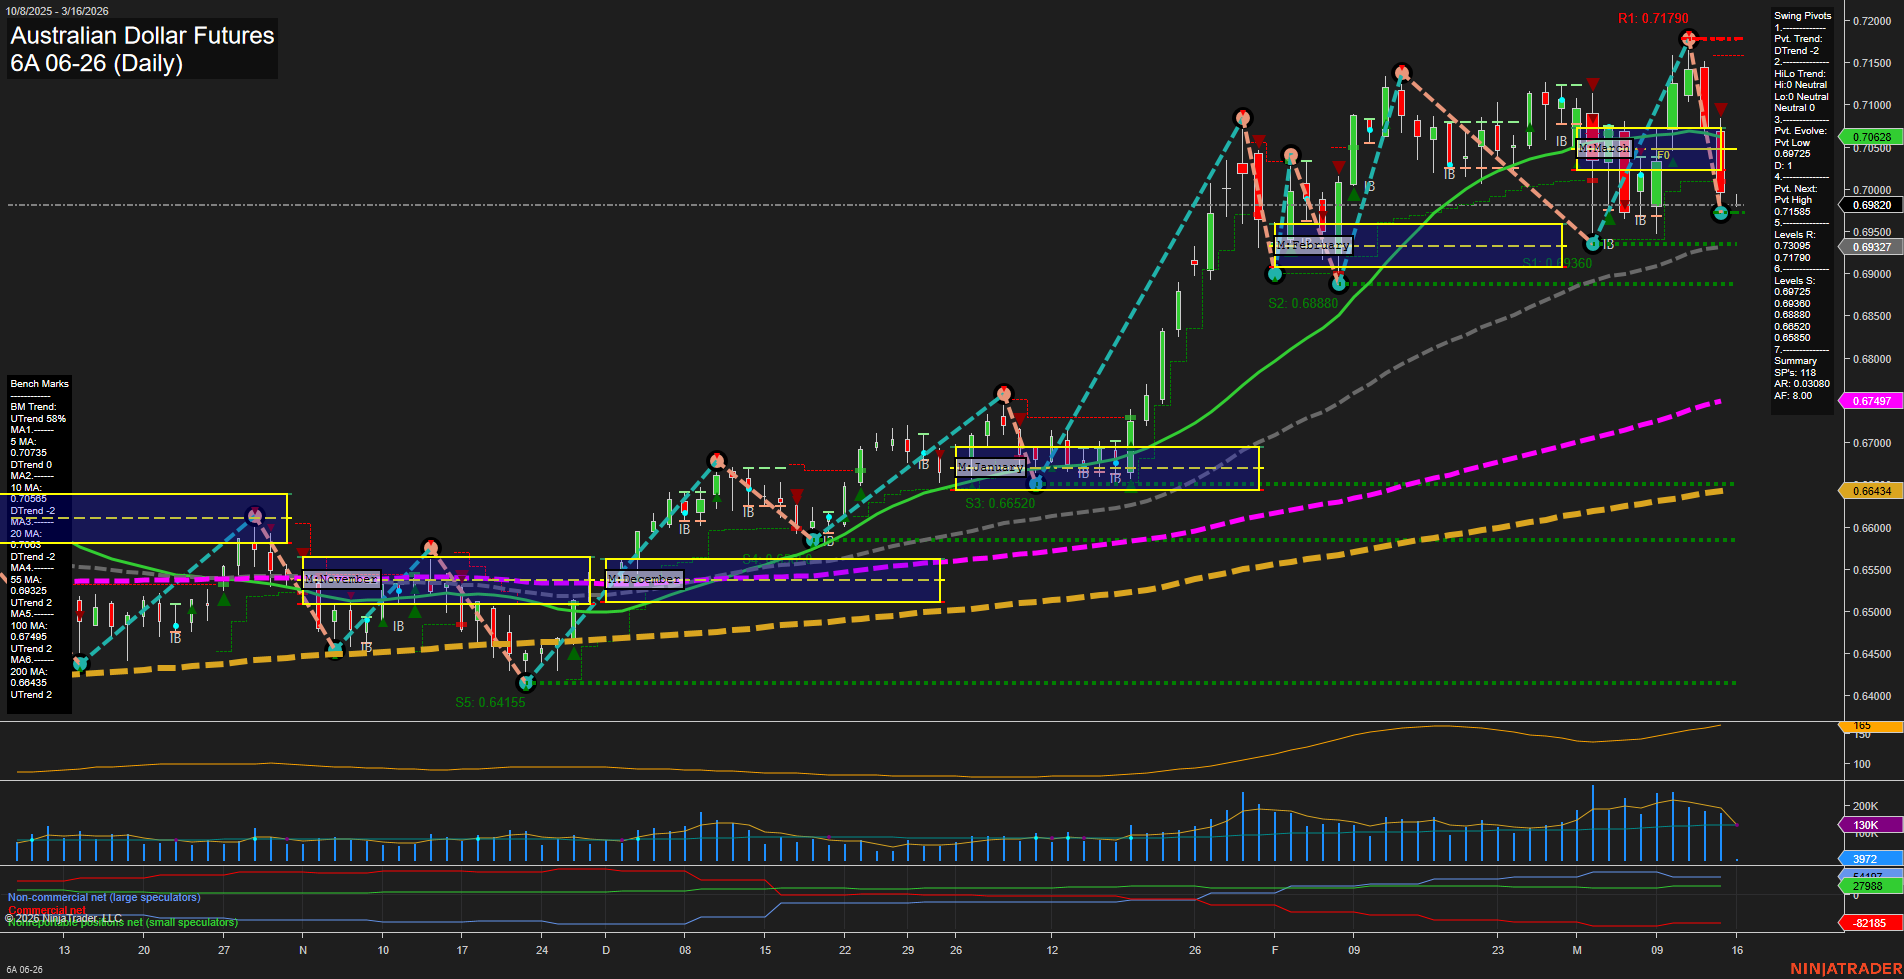
Task: Select the 6A 06-26 tab at bottom left
Action: coord(24,969)
